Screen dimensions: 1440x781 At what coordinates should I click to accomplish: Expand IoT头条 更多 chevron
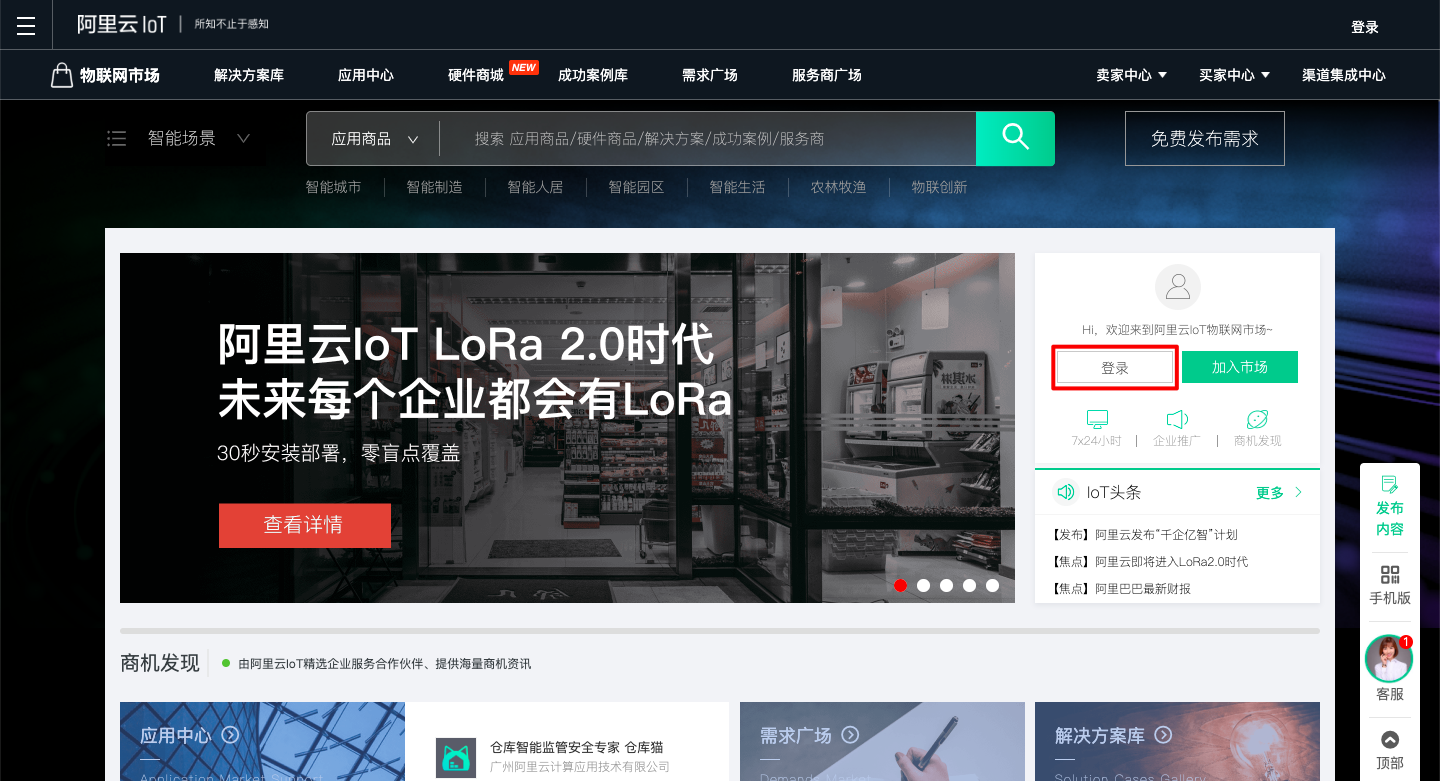(1299, 492)
